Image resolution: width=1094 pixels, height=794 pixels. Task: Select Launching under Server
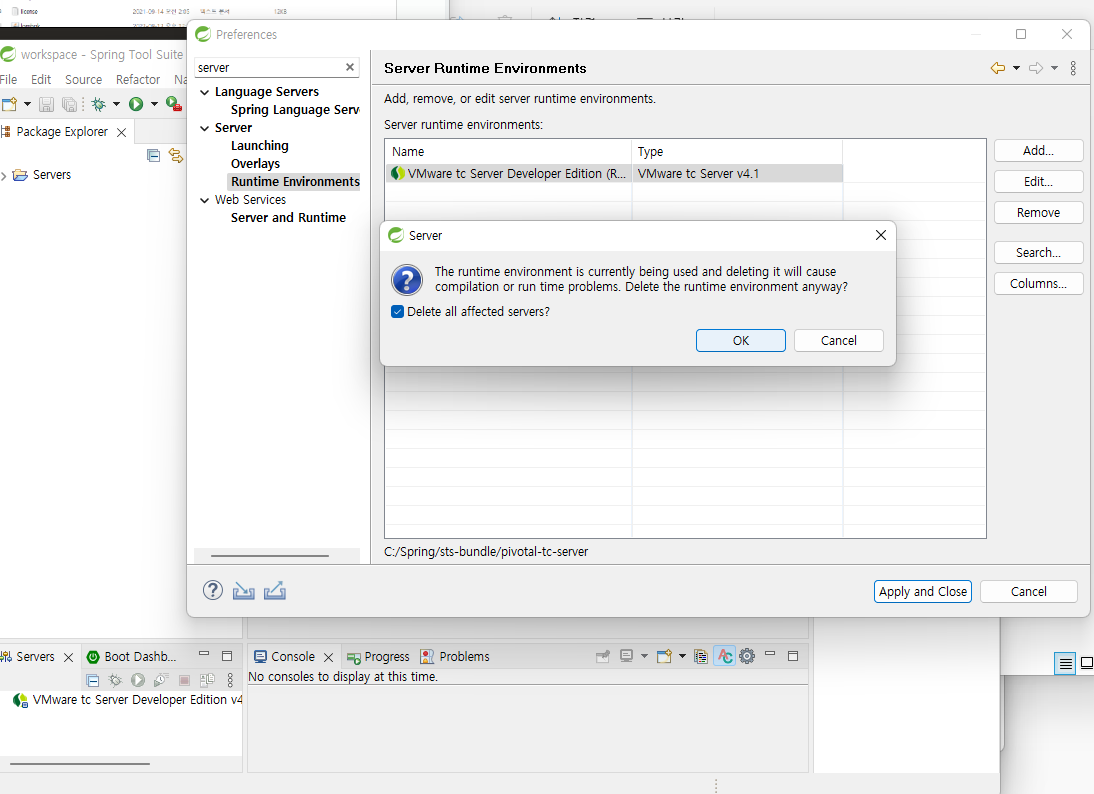(x=260, y=146)
